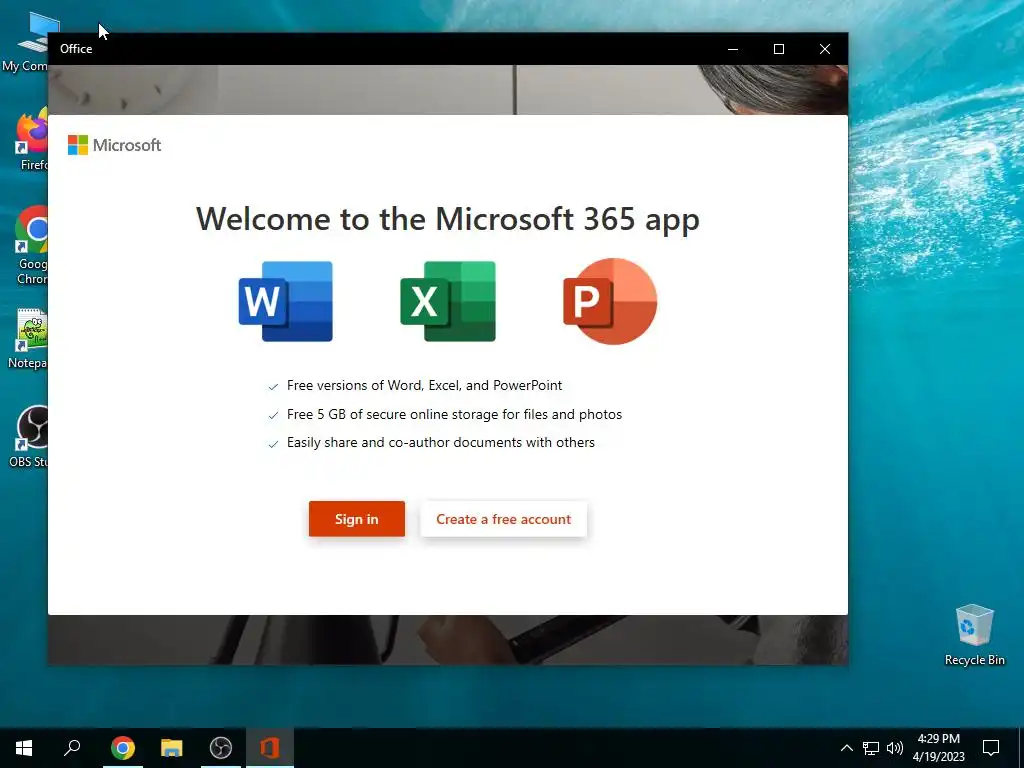The height and width of the screenshot is (768, 1024).
Task: Minimize the Office window
Action: point(733,49)
